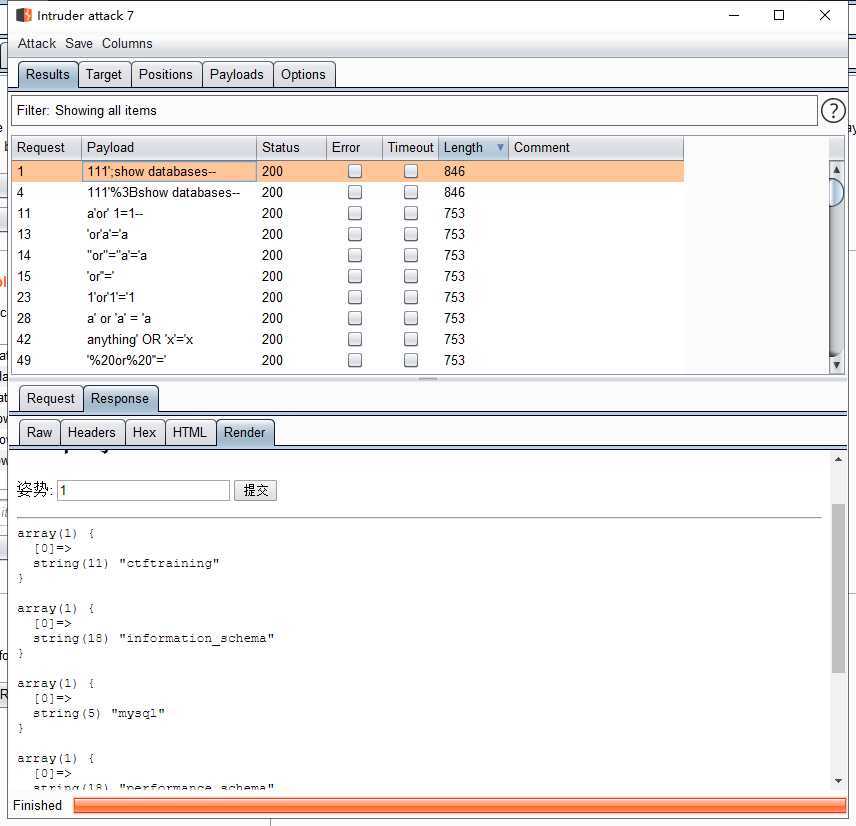Select row with payload a'or' 1=1--
Screen dimensions: 856x826
pyautogui.click(x=347, y=213)
